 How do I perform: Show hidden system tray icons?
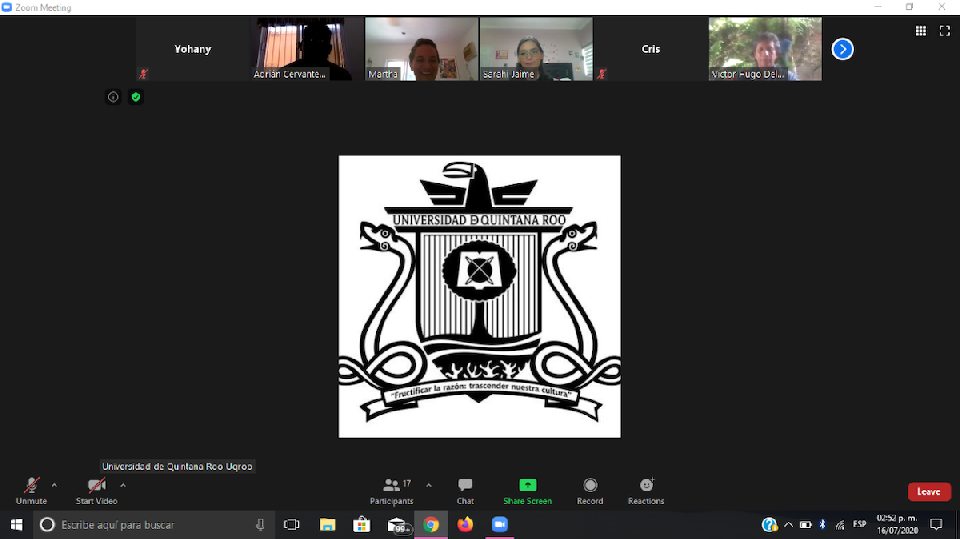pos(788,525)
